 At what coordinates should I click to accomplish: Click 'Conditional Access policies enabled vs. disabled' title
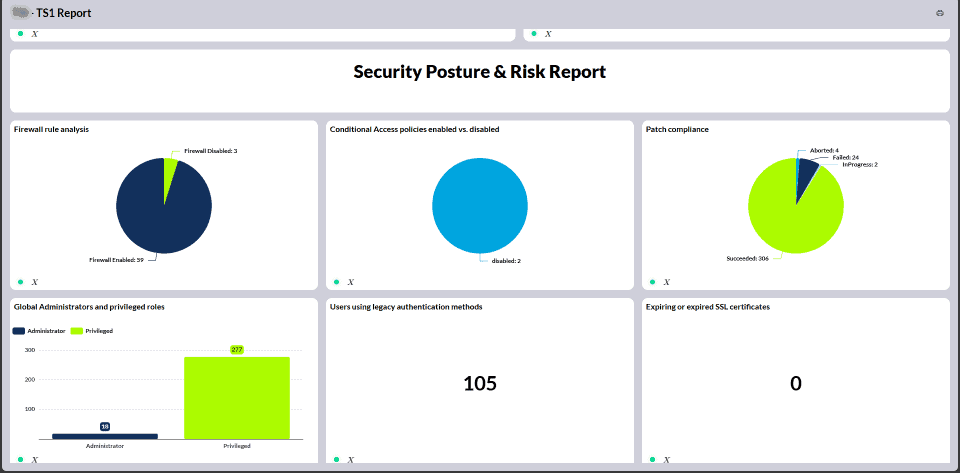coord(414,130)
